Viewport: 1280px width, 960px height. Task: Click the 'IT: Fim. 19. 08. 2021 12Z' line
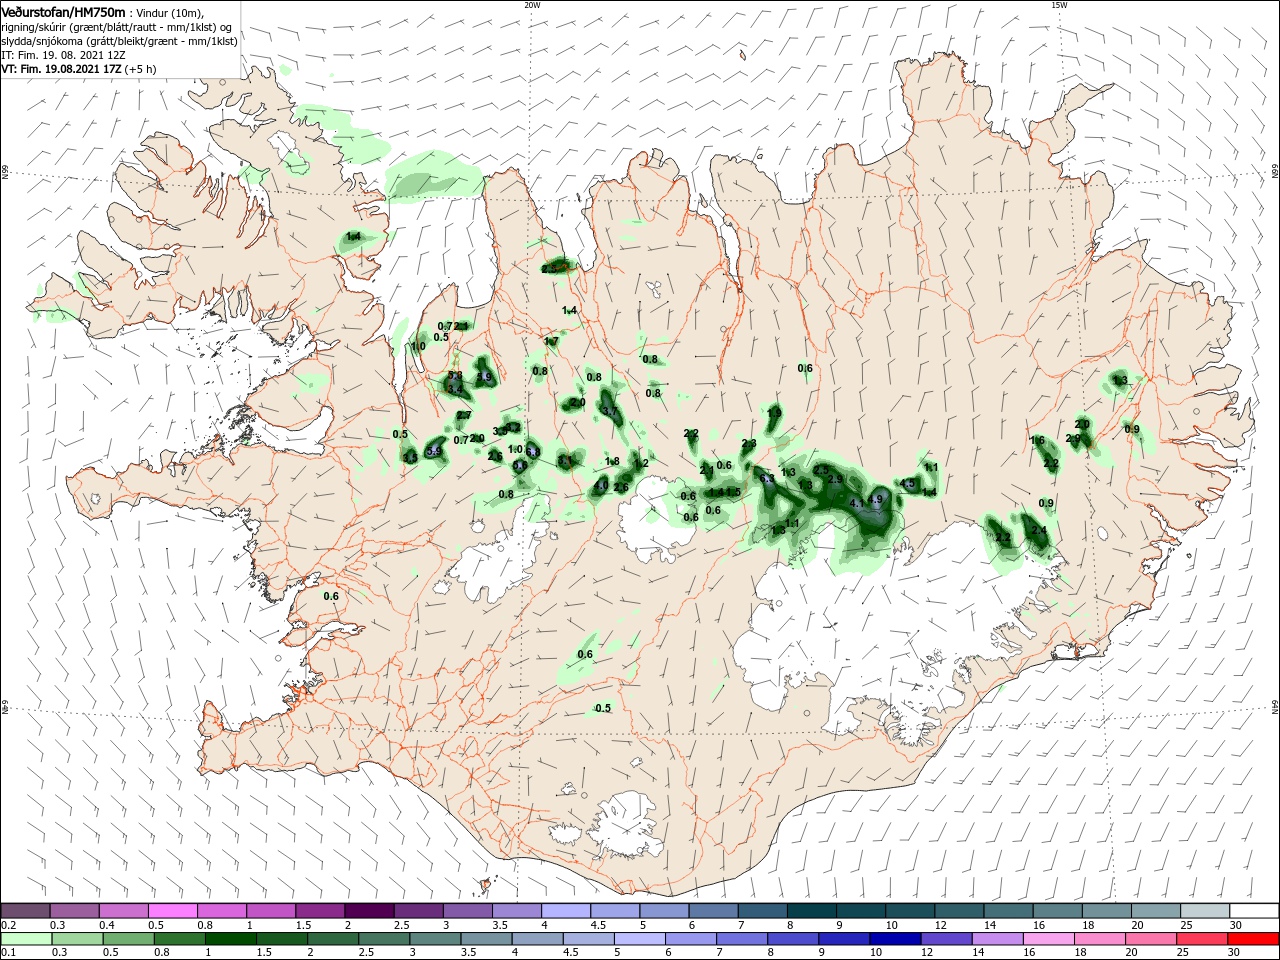63,56
